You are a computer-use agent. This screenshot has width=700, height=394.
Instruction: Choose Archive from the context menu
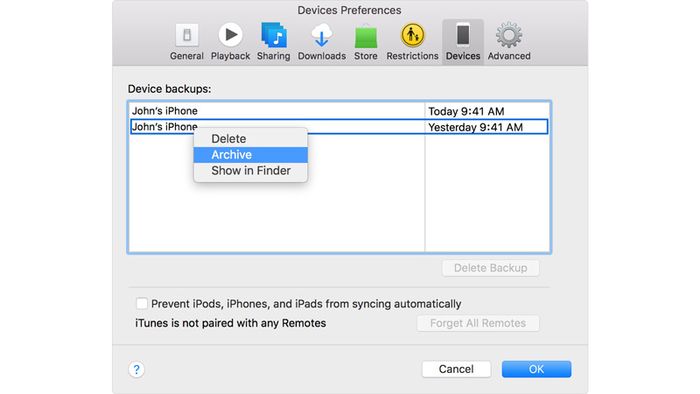point(250,155)
